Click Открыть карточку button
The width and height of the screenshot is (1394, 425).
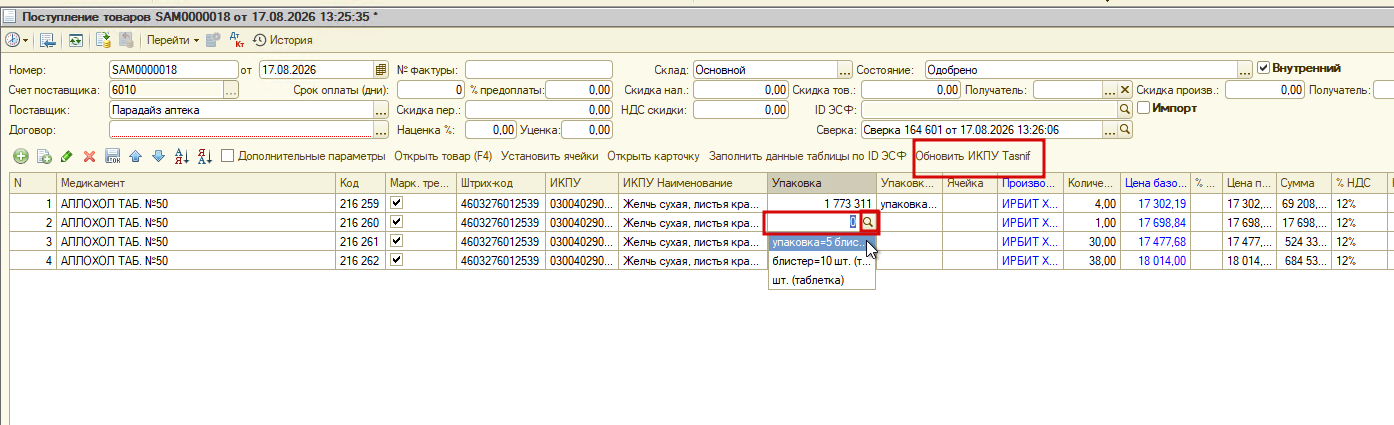tap(653, 157)
